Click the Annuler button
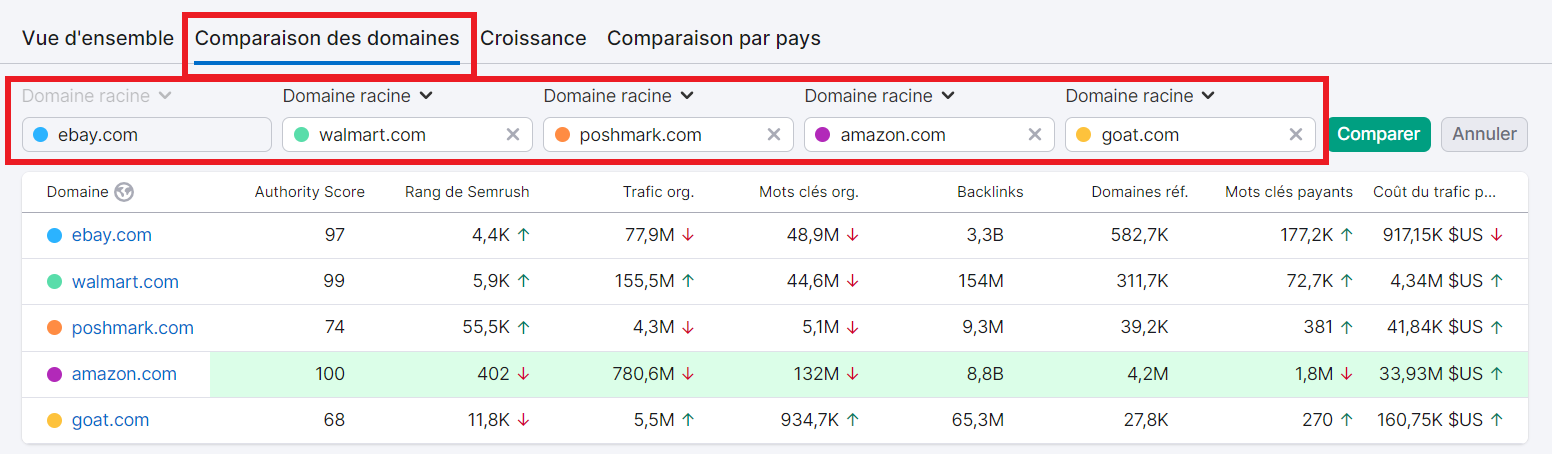 coord(1484,134)
